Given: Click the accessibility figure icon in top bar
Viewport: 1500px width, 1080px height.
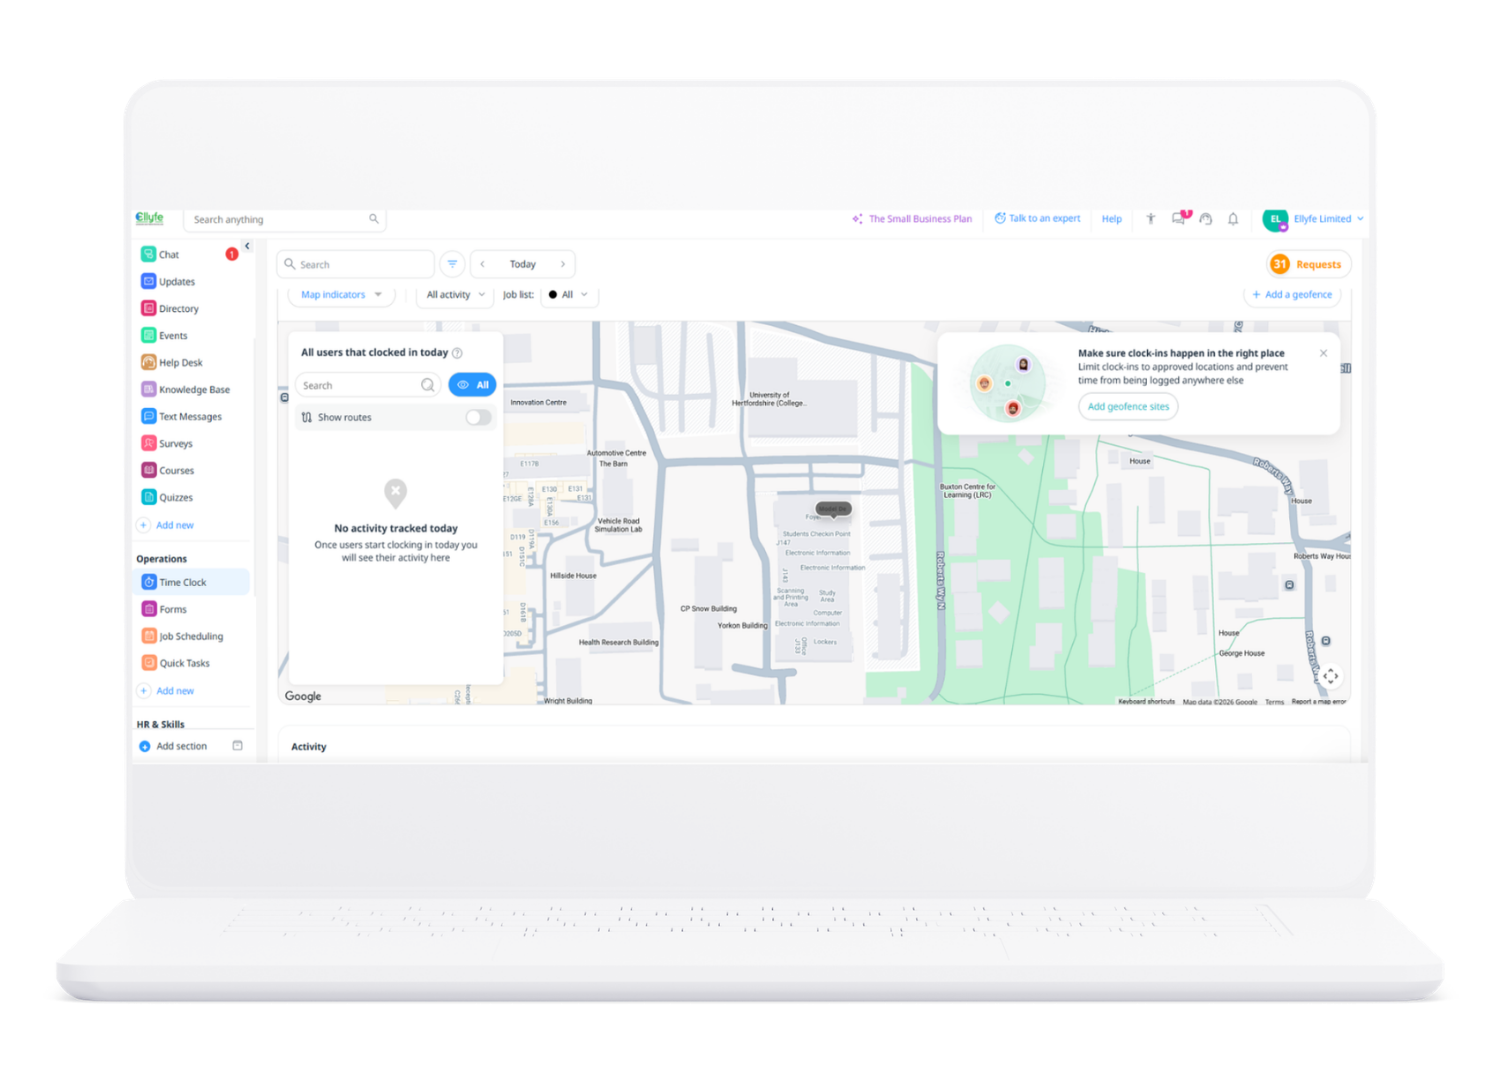Looking at the screenshot, I should pyautogui.click(x=1151, y=218).
